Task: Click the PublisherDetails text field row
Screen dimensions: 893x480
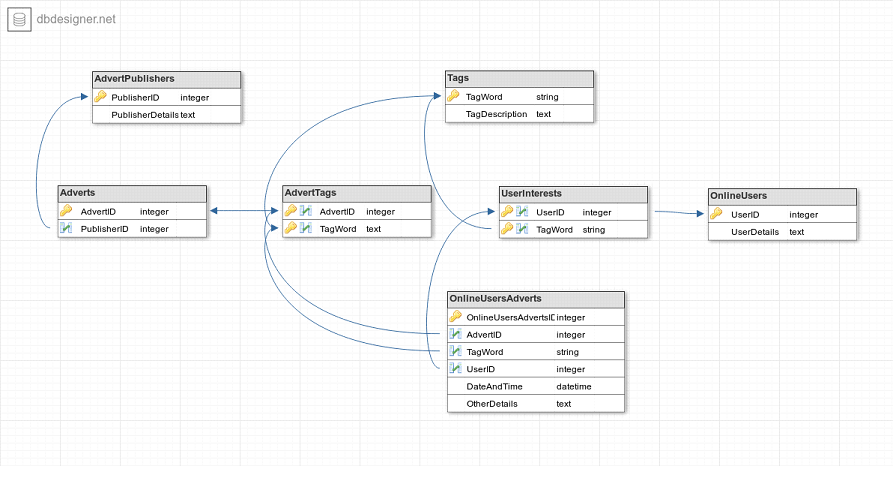Action: (167, 114)
